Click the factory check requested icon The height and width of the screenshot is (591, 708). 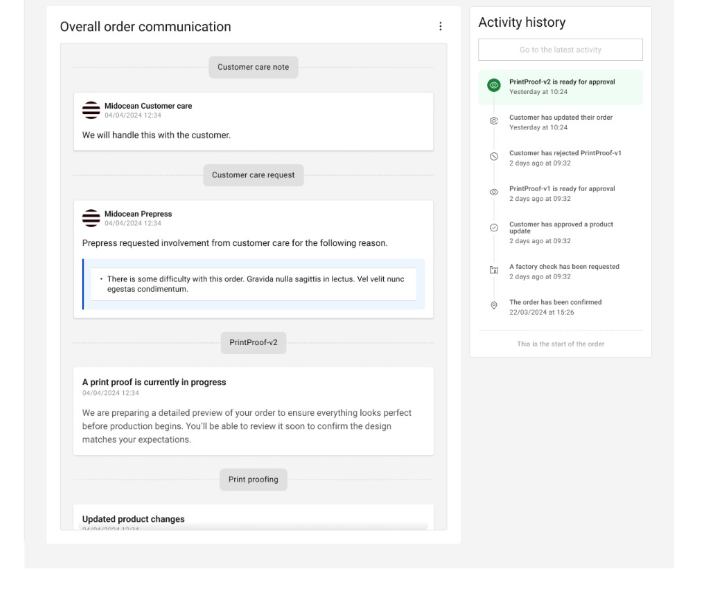coord(494,270)
